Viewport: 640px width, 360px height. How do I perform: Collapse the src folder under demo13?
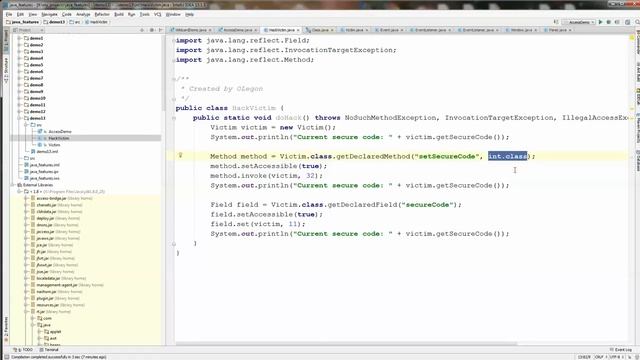(26, 125)
